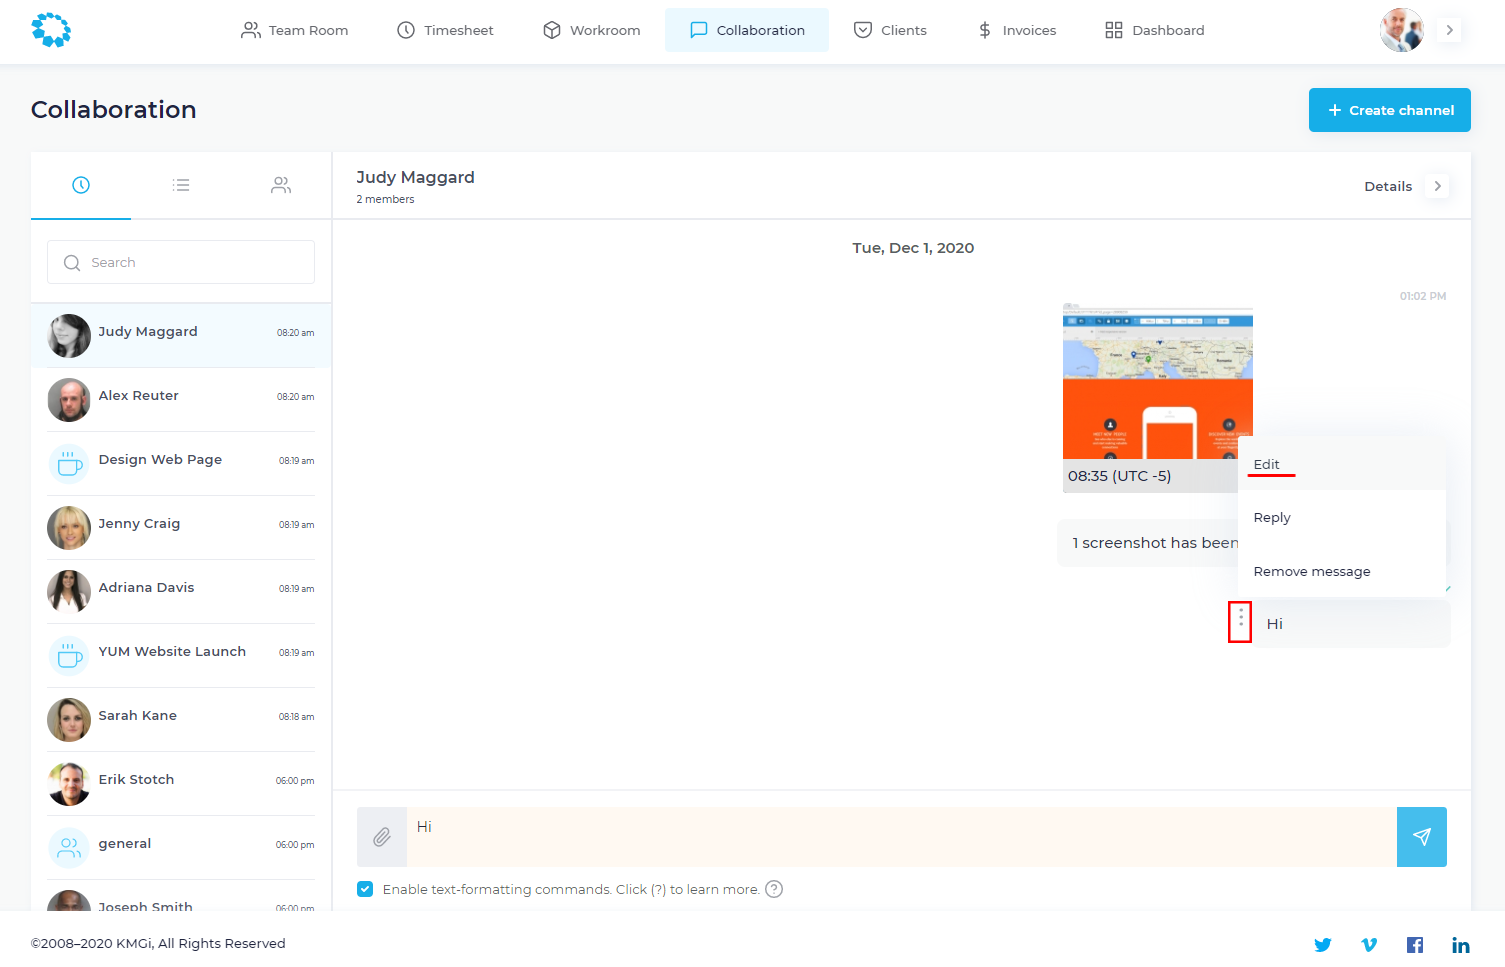Expand the Details panel chevron
This screenshot has width=1505, height=967.
point(1437,186)
